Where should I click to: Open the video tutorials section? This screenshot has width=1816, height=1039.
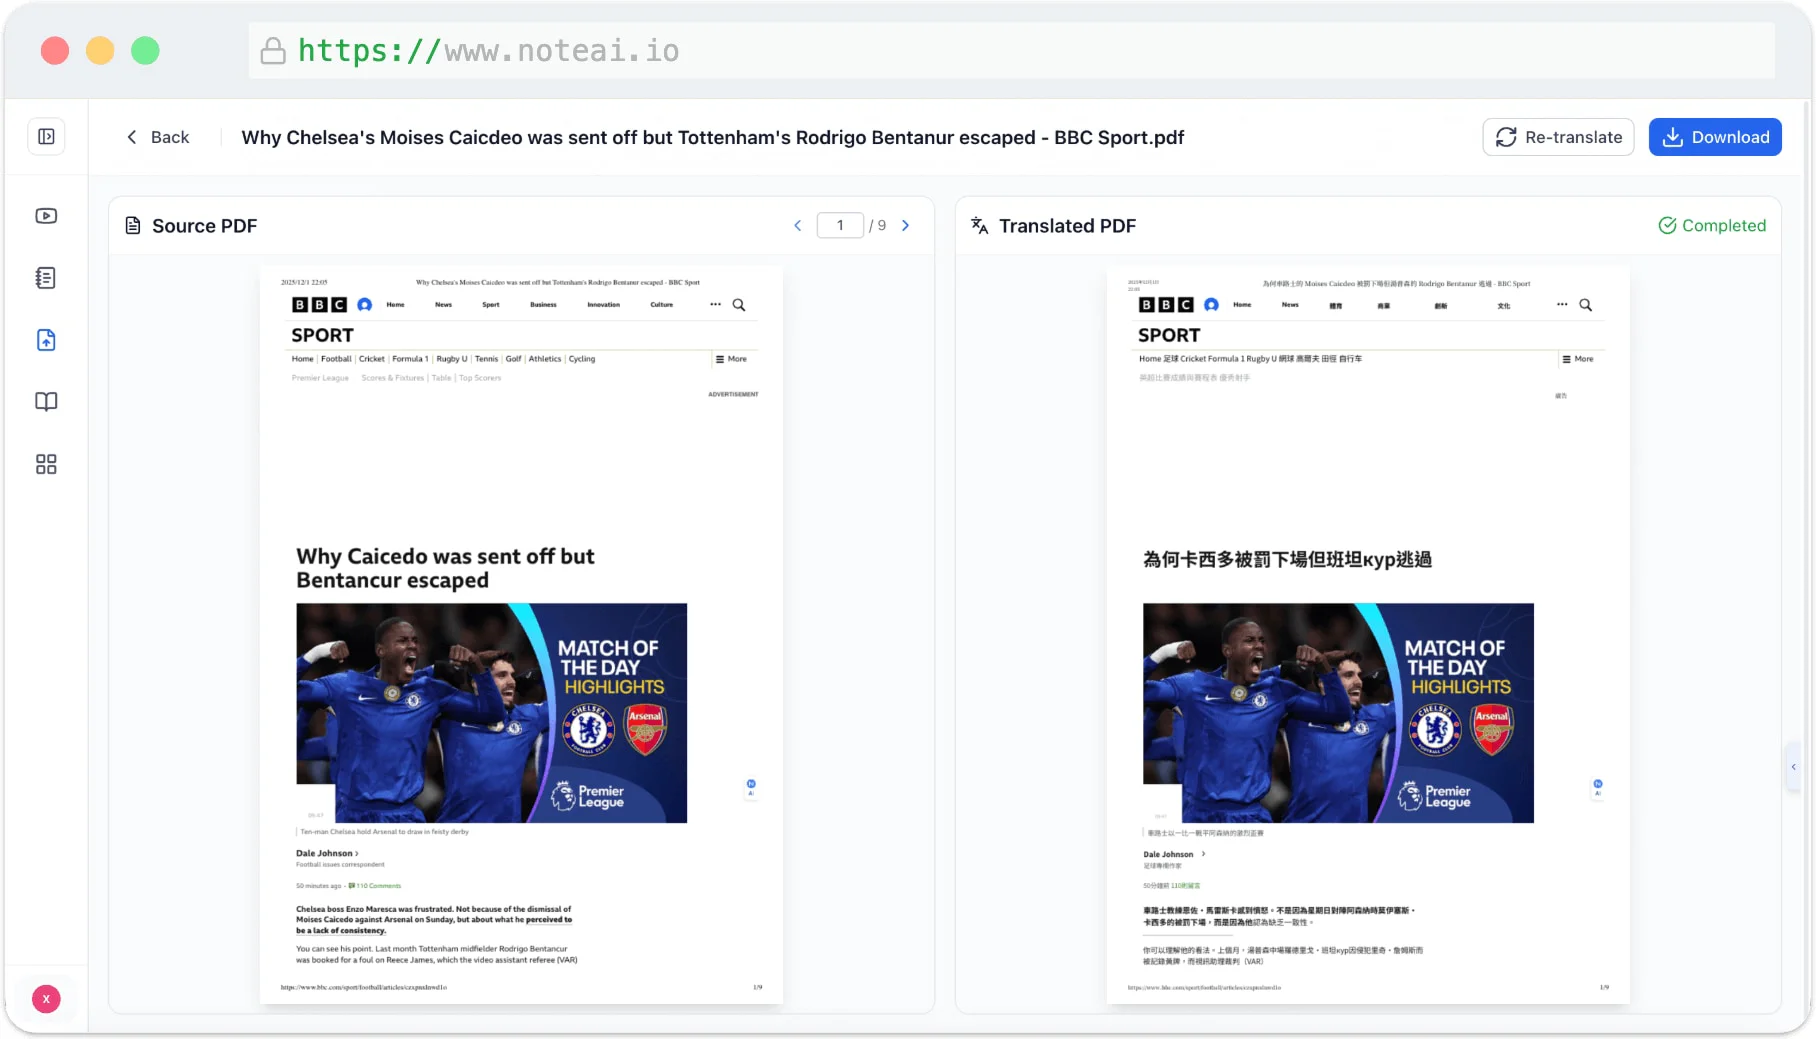[46, 215]
